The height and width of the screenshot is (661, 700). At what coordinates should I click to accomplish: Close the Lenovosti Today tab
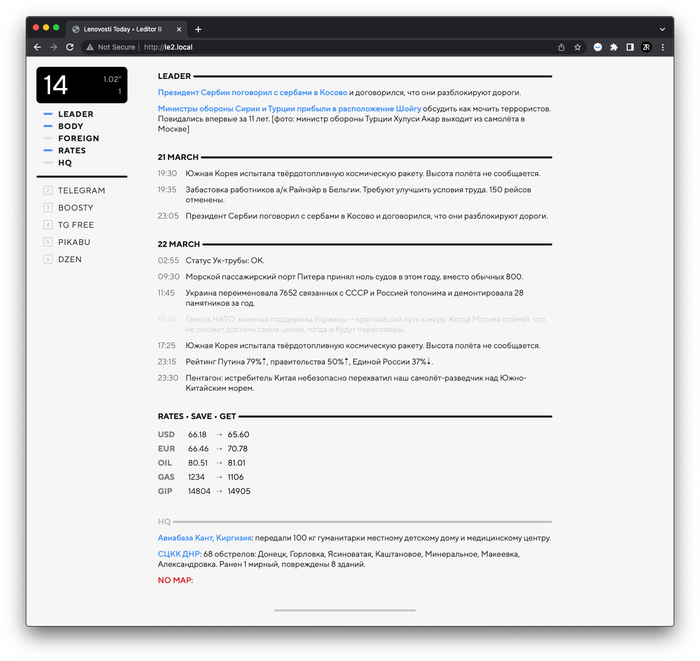point(179,29)
